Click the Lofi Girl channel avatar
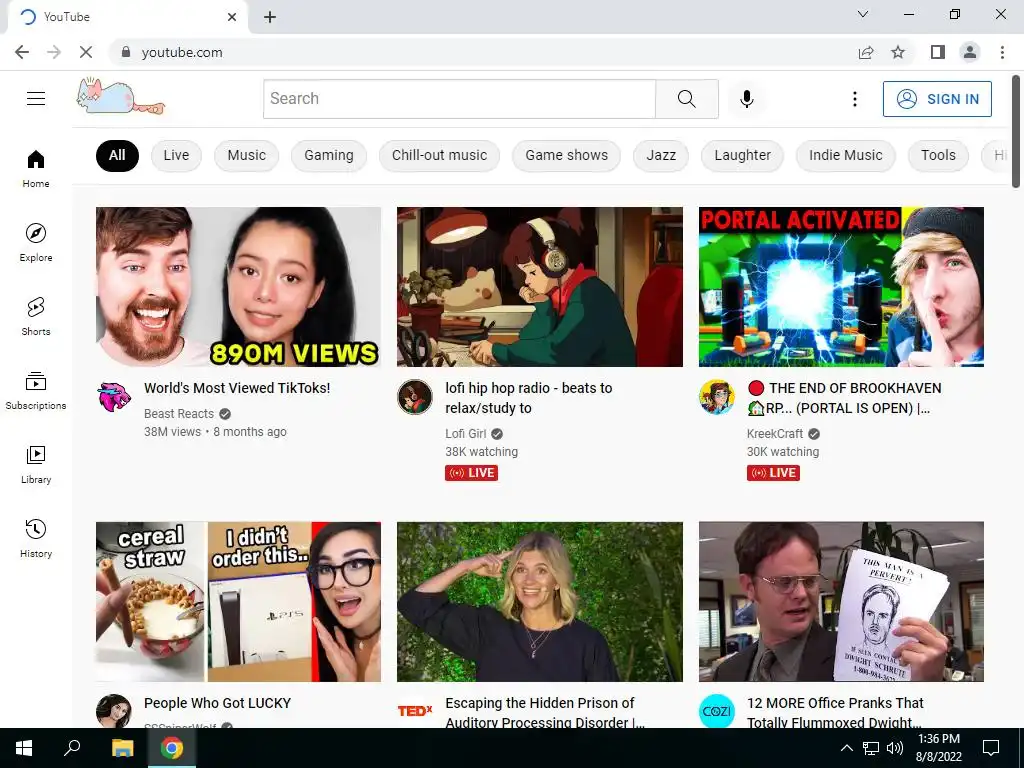This screenshot has width=1024, height=768. point(415,396)
